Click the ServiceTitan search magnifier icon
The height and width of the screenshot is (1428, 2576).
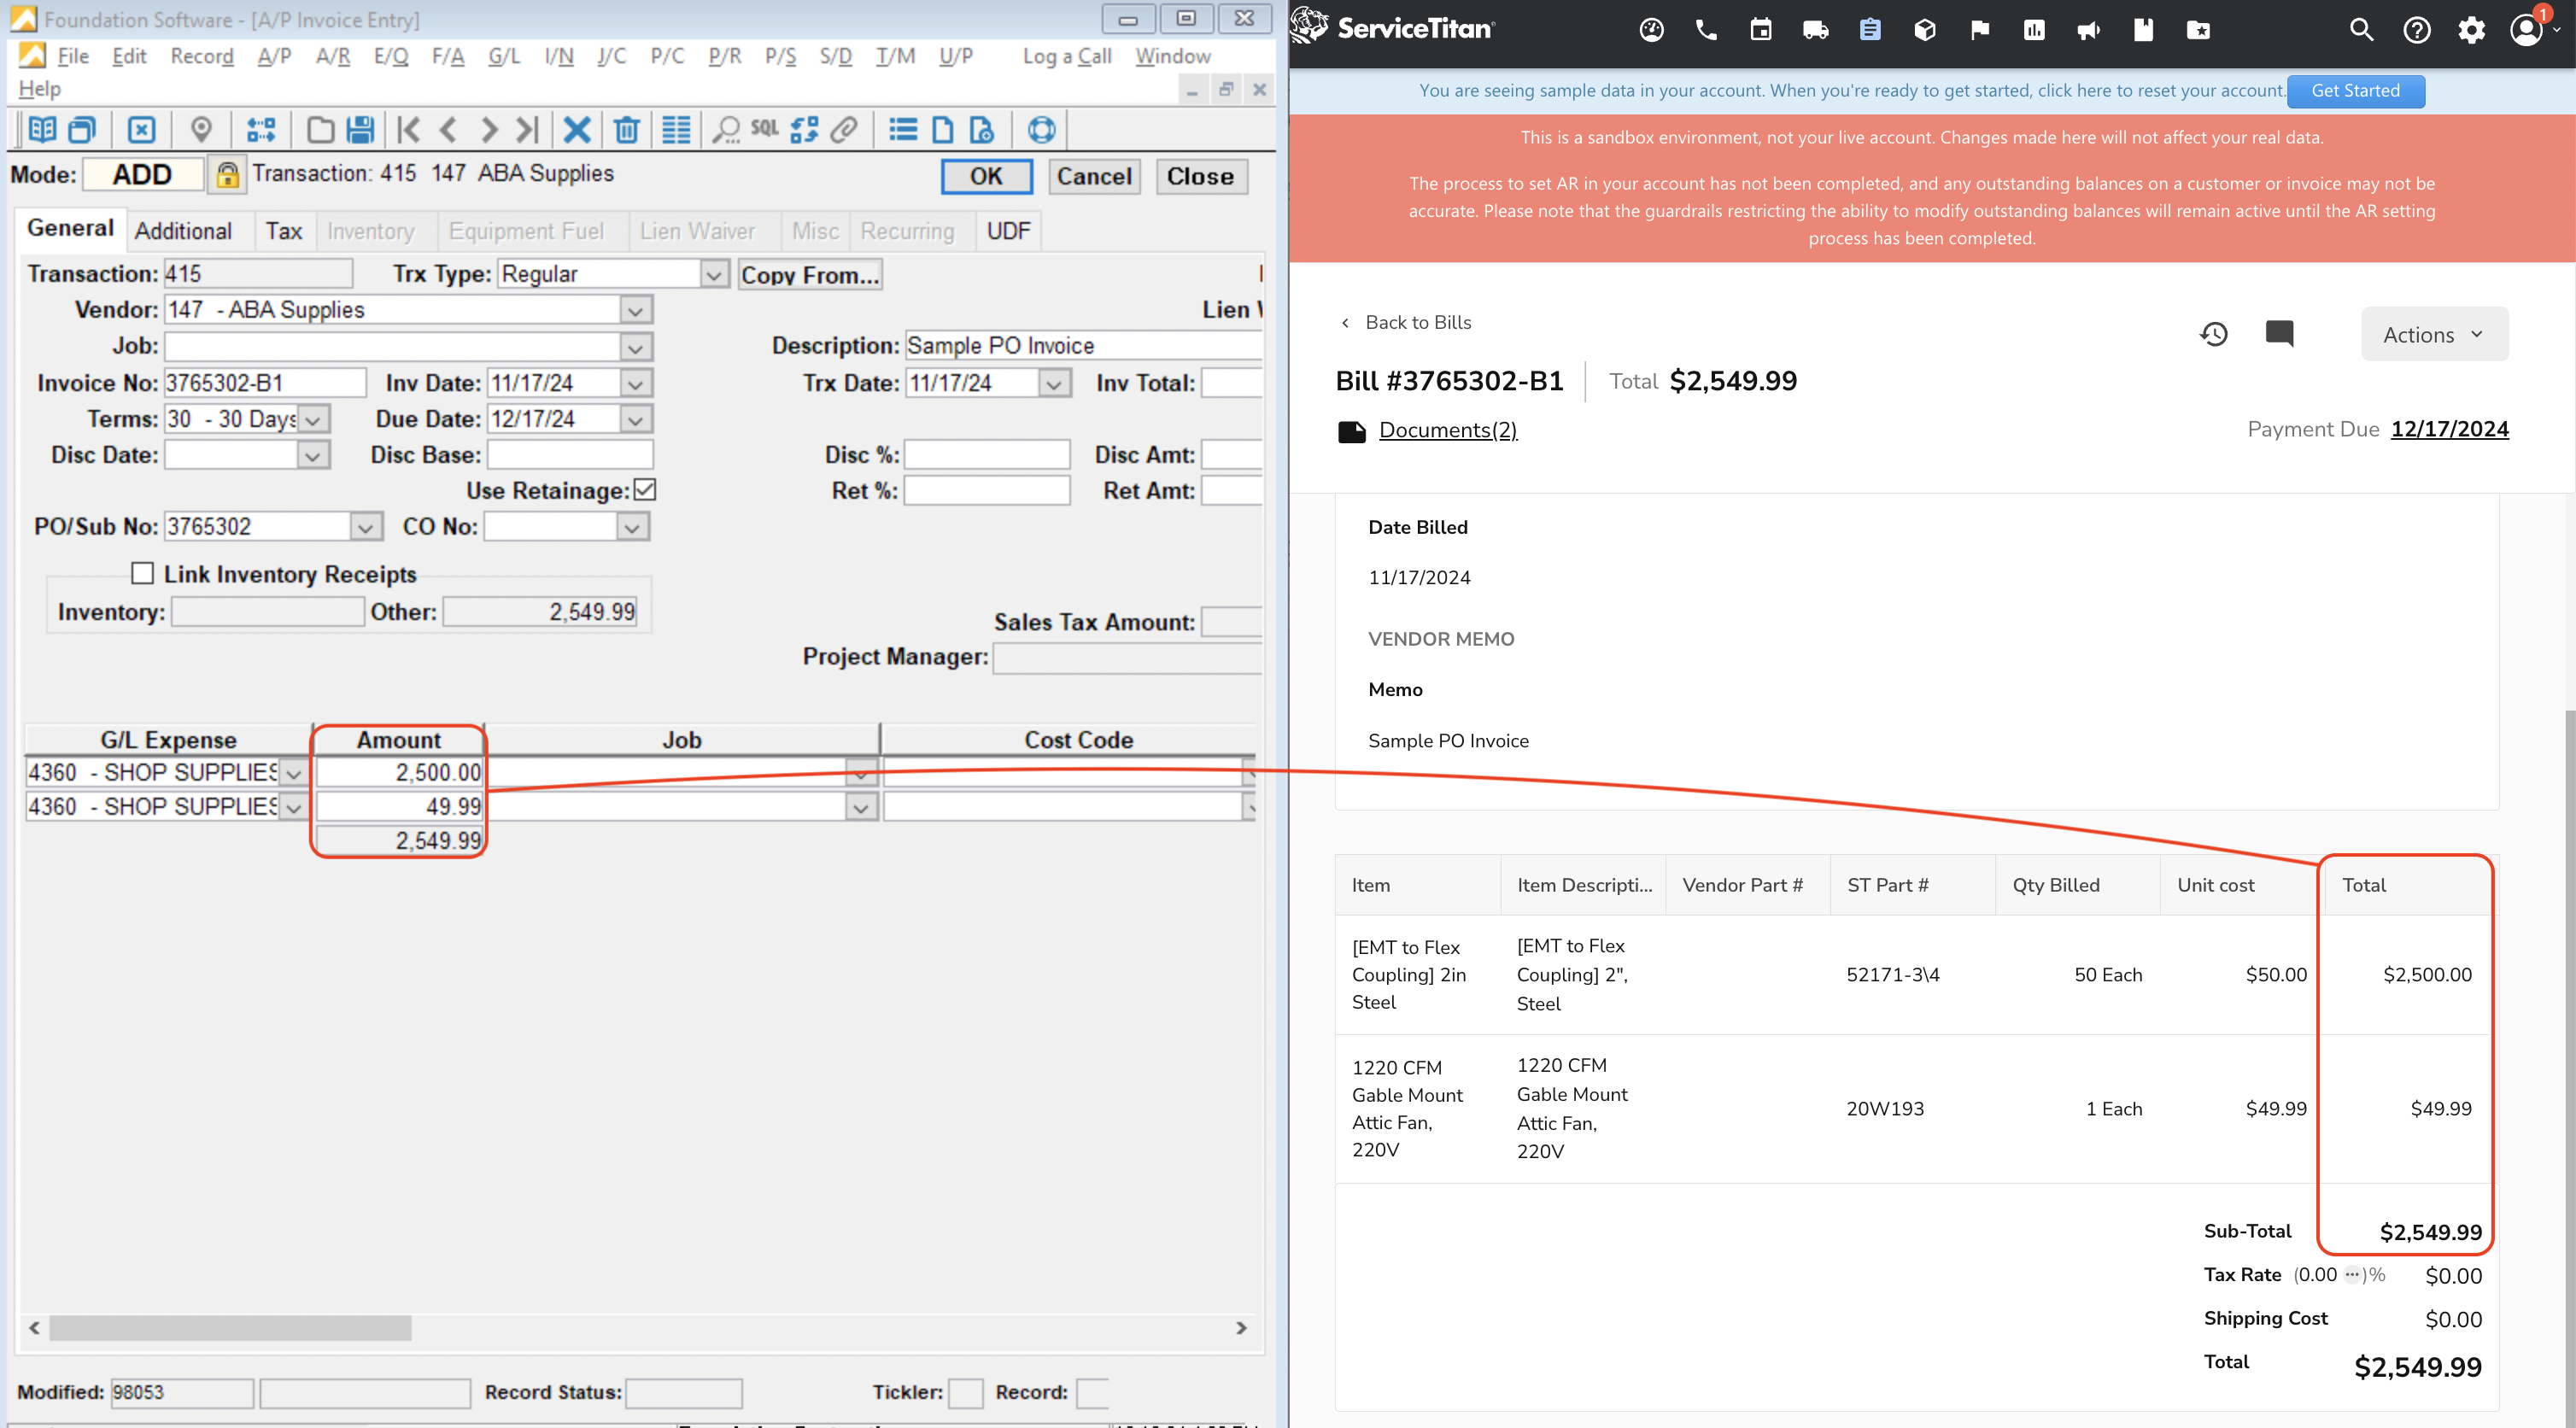(x=2362, y=30)
